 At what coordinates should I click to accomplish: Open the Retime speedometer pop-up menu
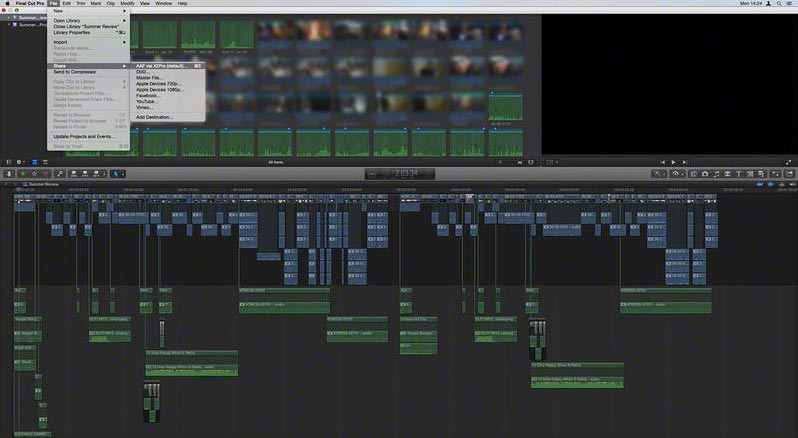677,174
